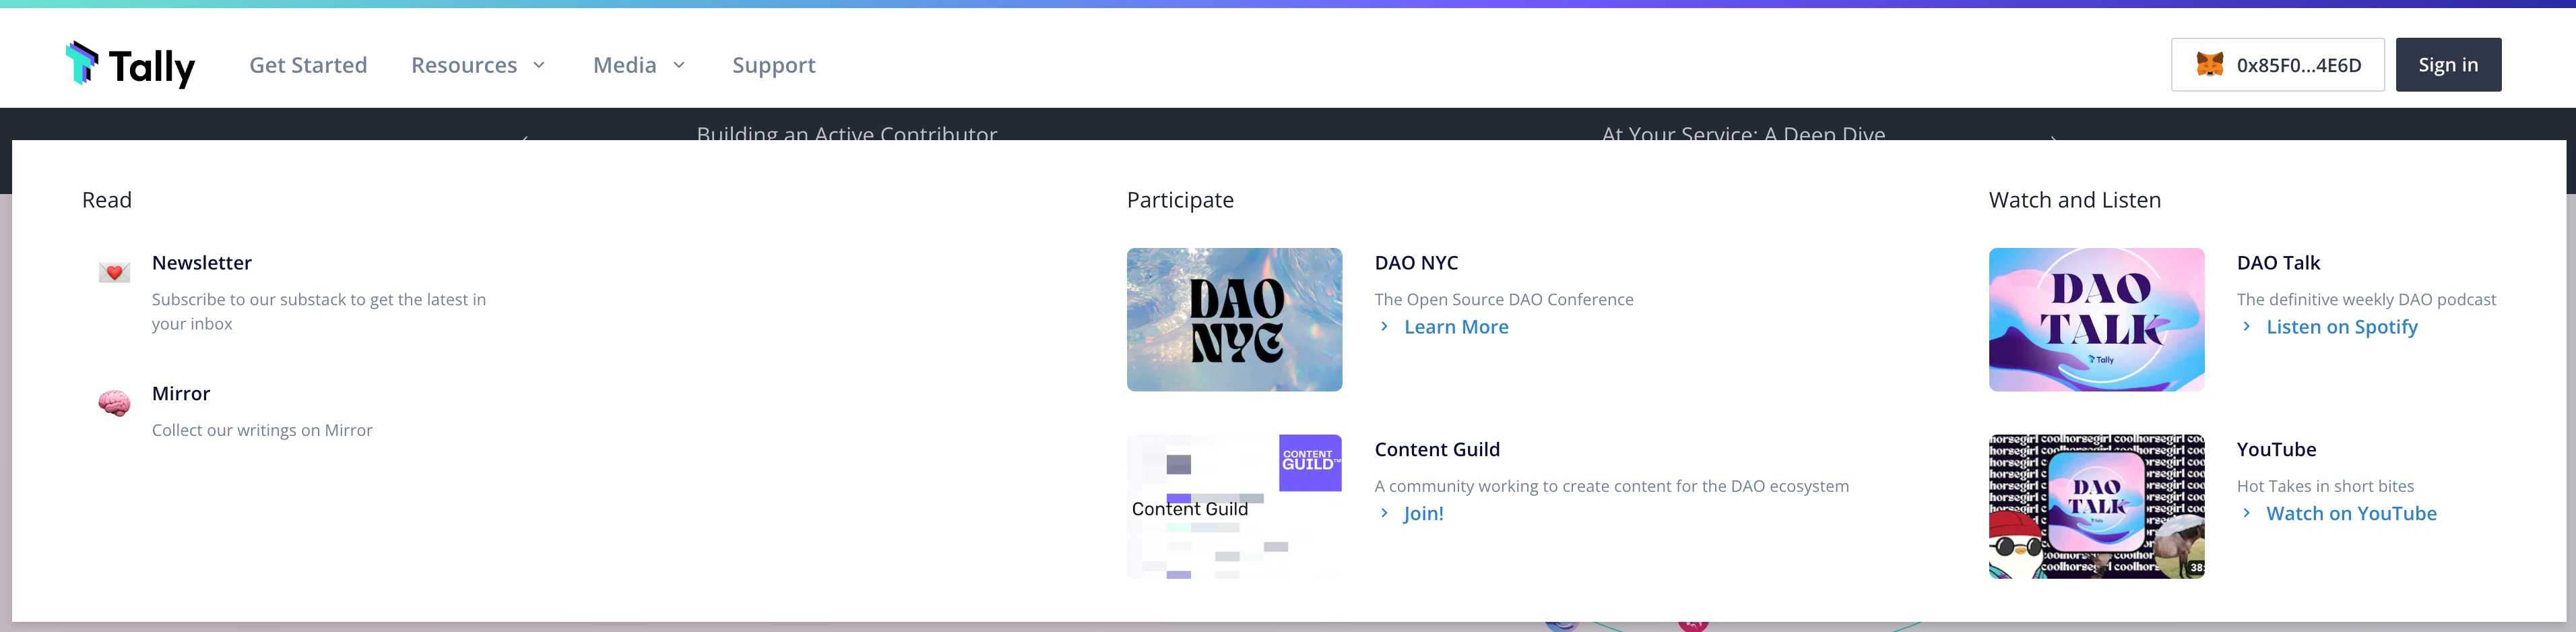Click the 0x85F0...4E6D wallet address button
This screenshot has height=632, width=2576.
[2277, 65]
